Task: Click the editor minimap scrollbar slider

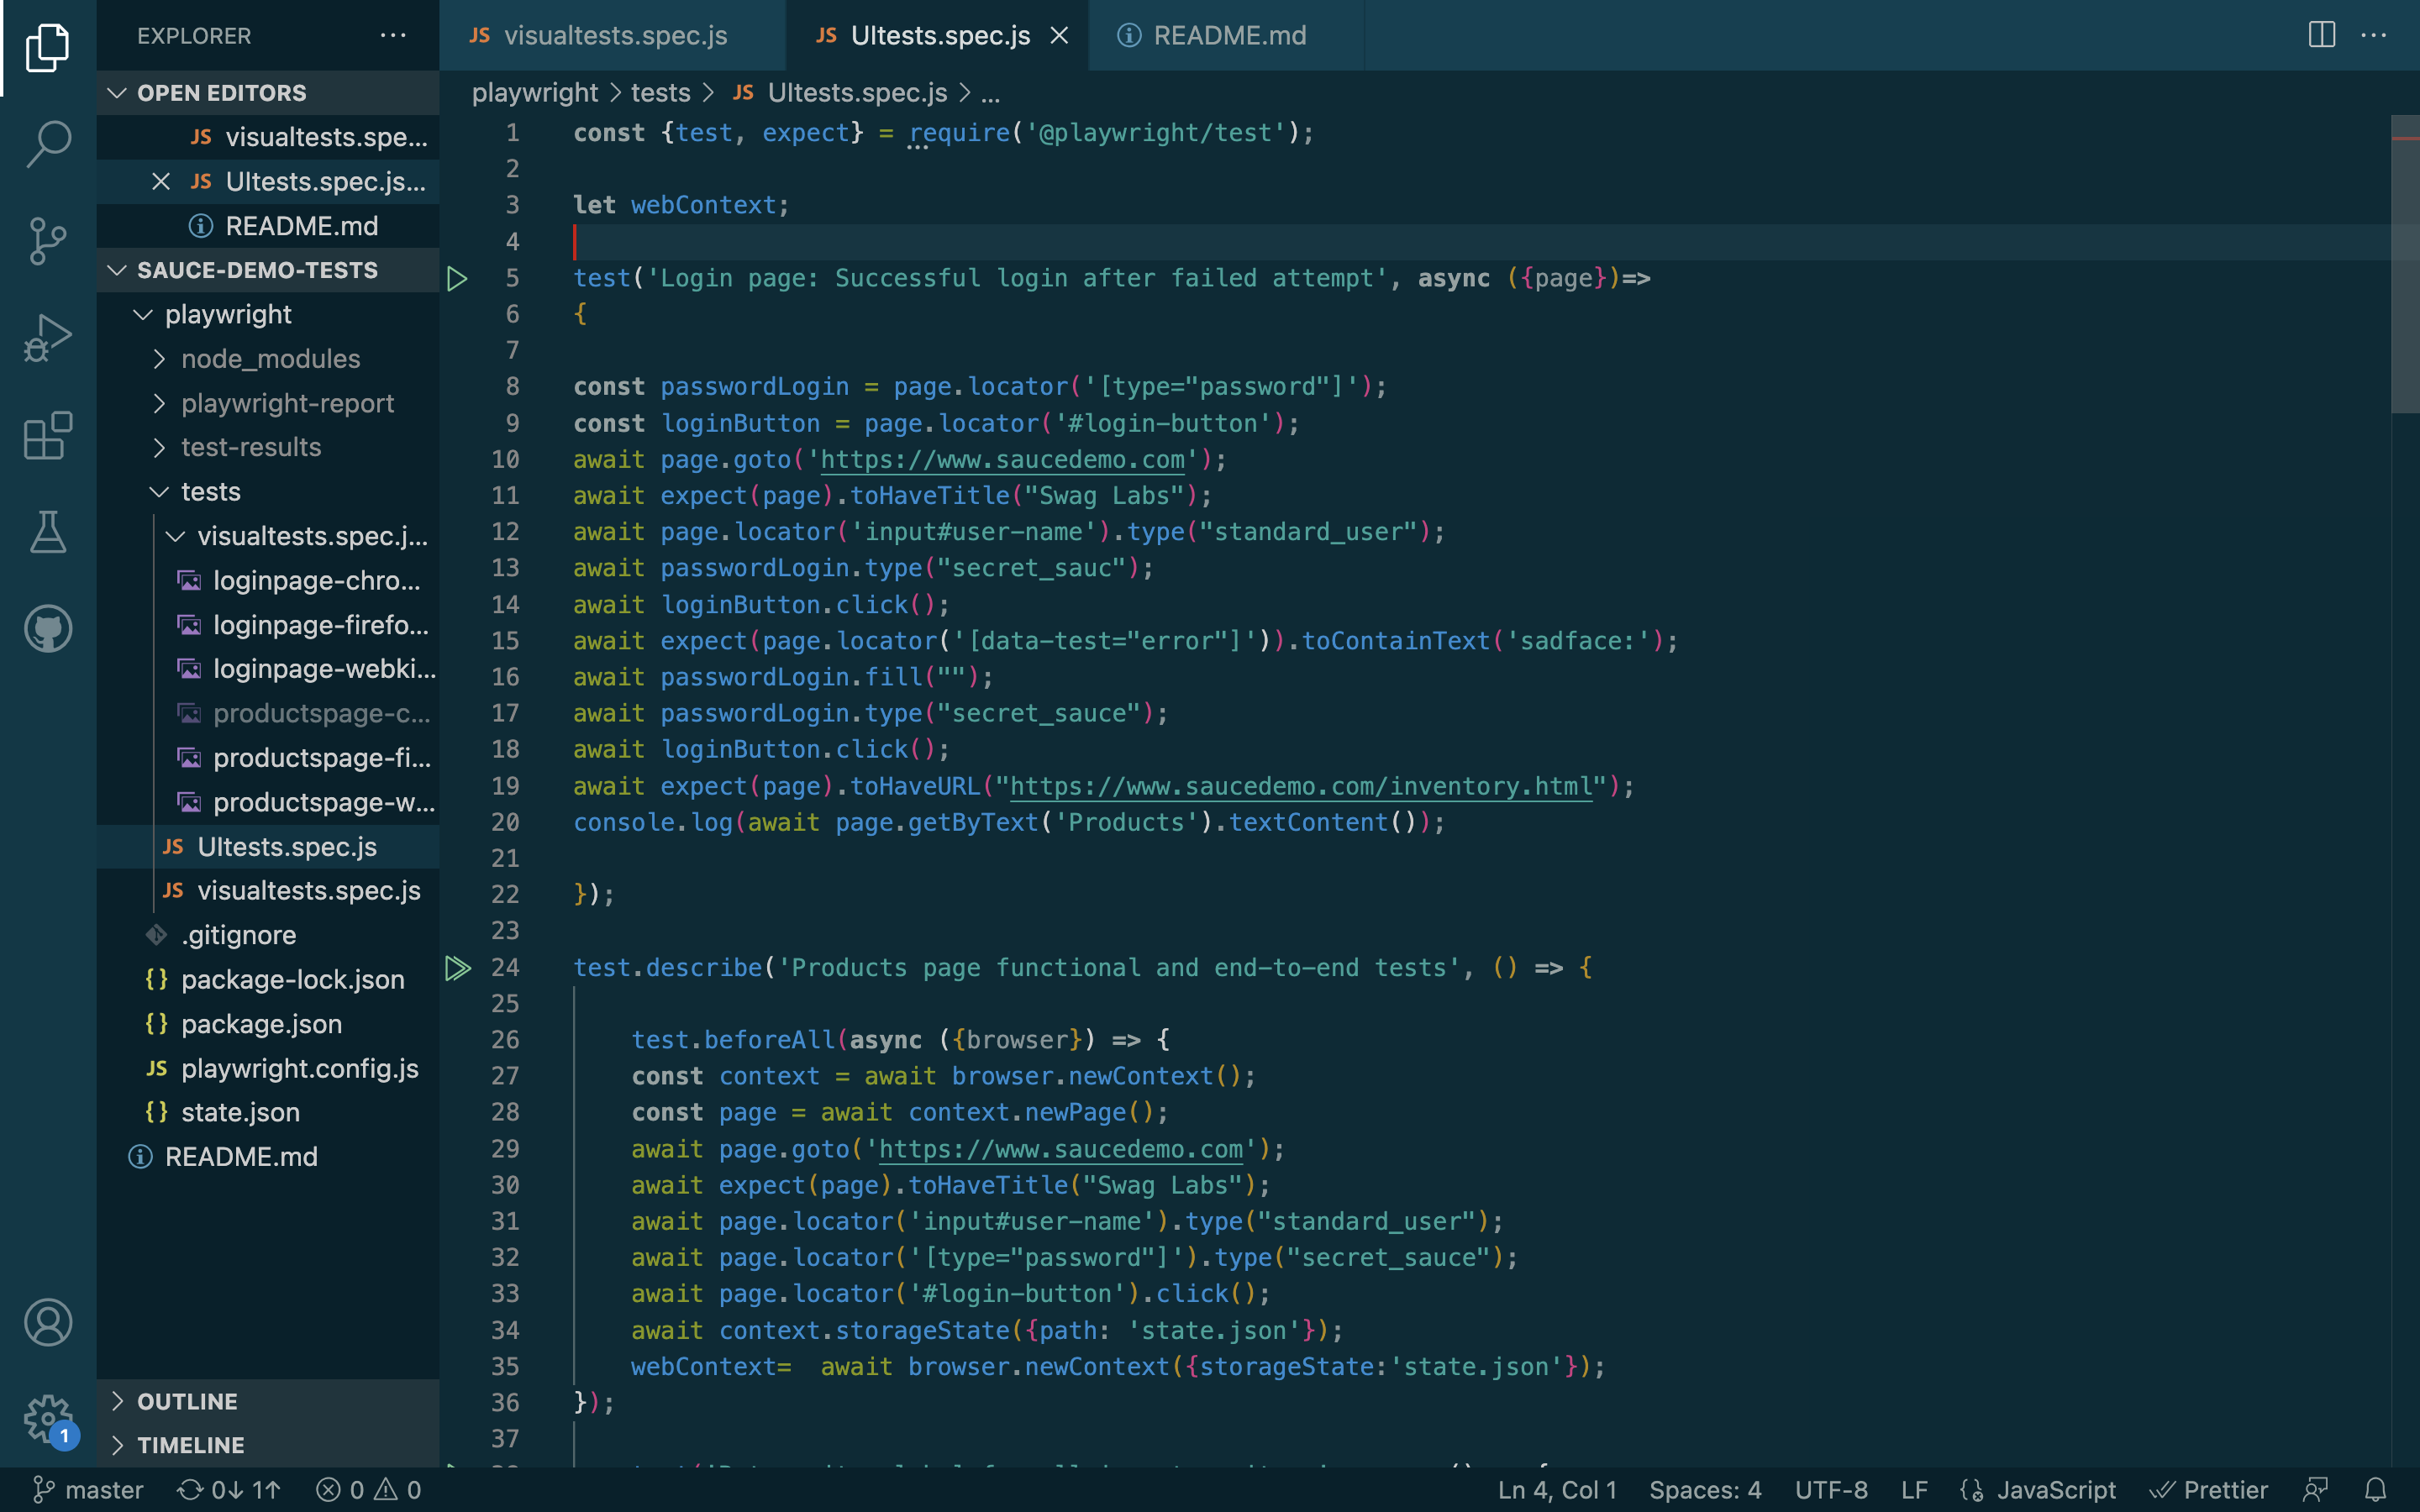Action: click(x=2404, y=265)
